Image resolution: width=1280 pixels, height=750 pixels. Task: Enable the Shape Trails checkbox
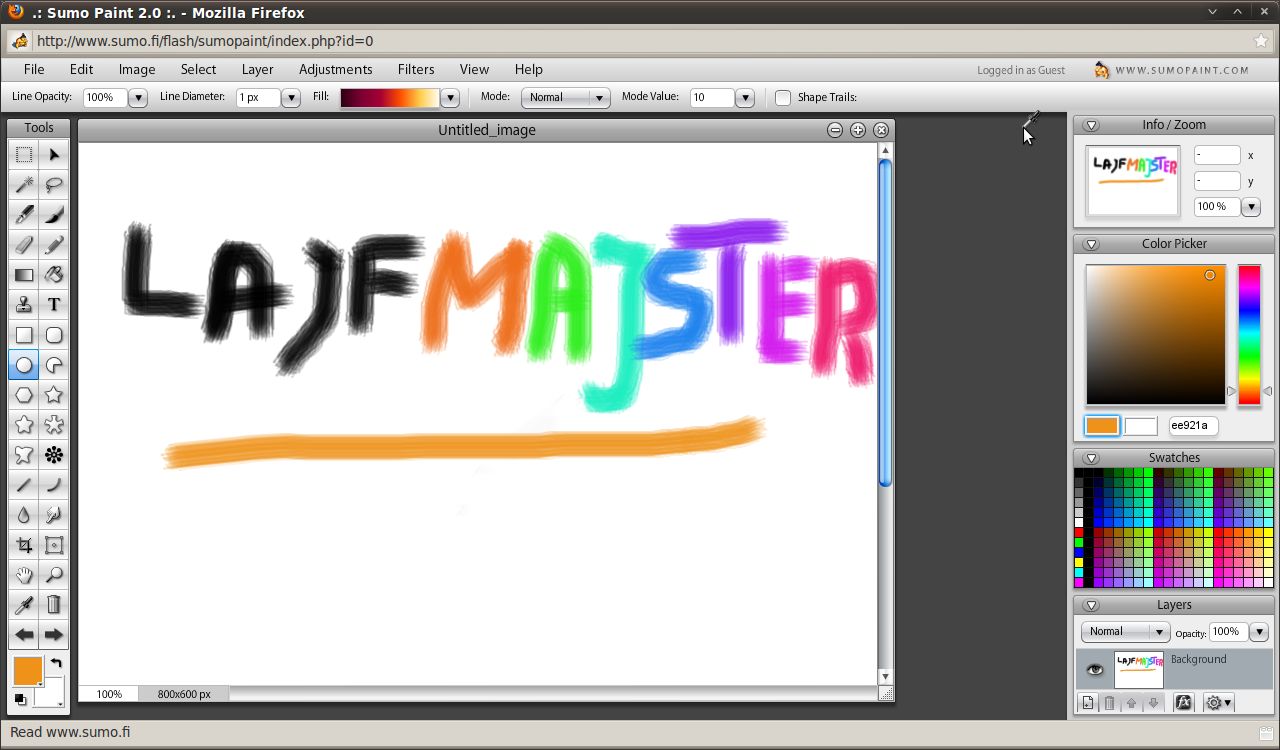(783, 97)
